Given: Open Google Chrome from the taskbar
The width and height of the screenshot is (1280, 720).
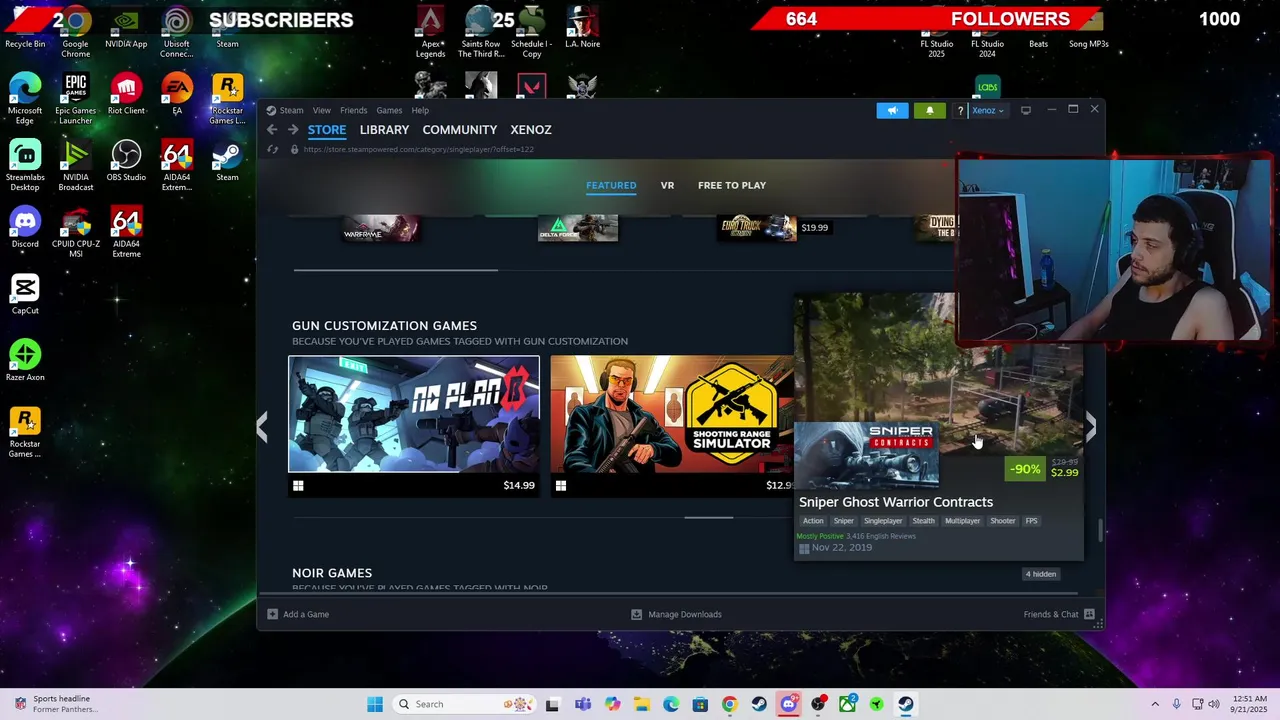Looking at the screenshot, I should (729, 704).
